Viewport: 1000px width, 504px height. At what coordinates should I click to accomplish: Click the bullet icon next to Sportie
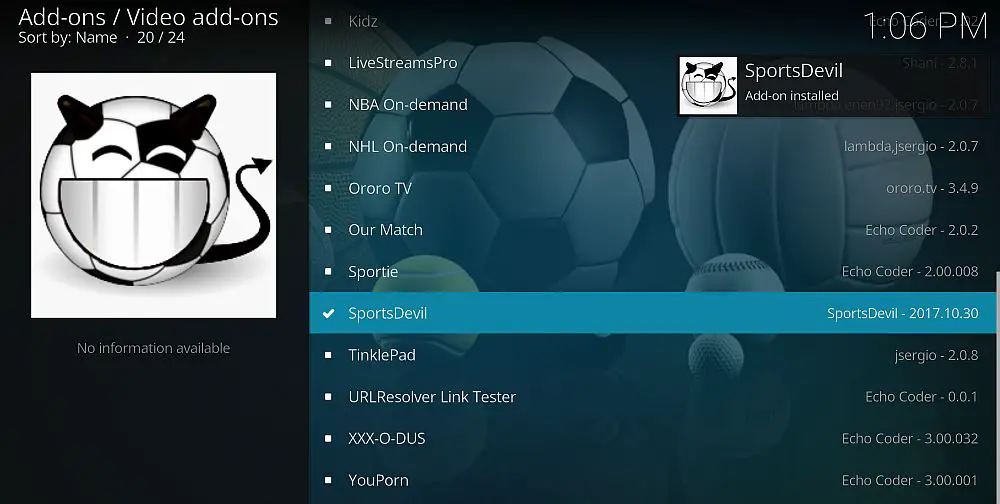click(x=328, y=272)
